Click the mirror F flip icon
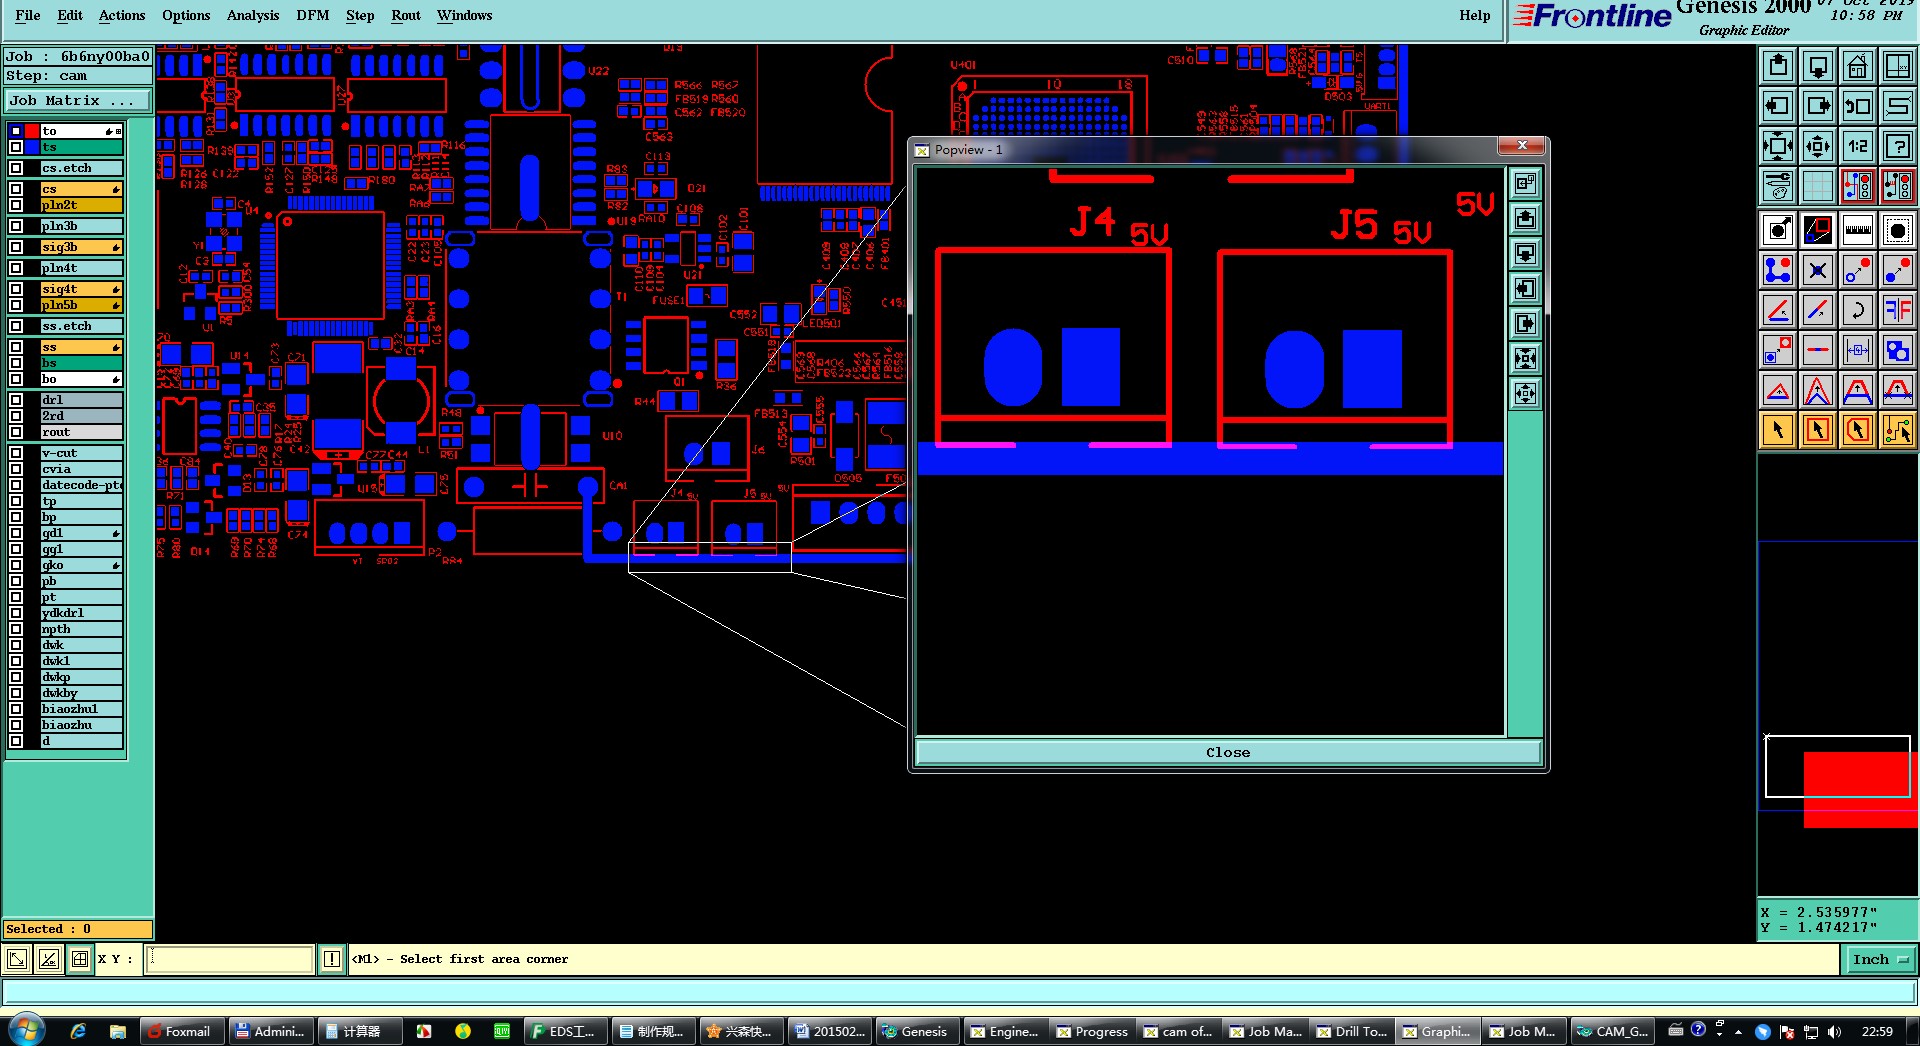The height and width of the screenshot is (1046, 1920). [1898, 310]
